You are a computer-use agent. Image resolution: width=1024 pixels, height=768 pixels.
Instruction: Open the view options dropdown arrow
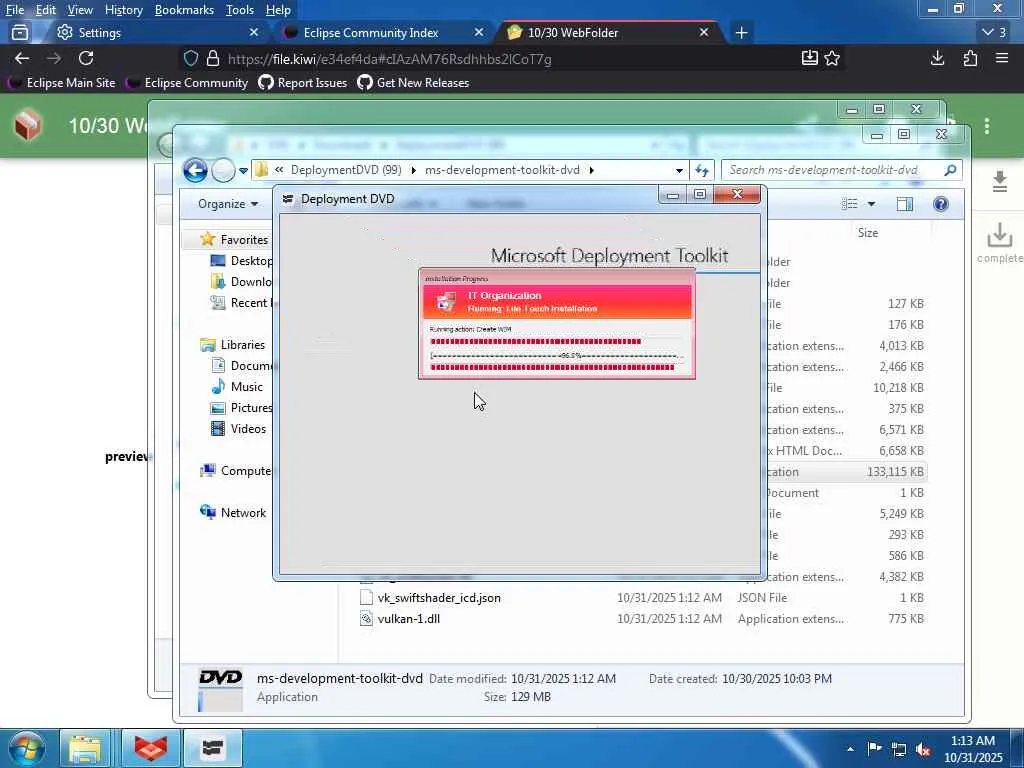coord(871,204)
